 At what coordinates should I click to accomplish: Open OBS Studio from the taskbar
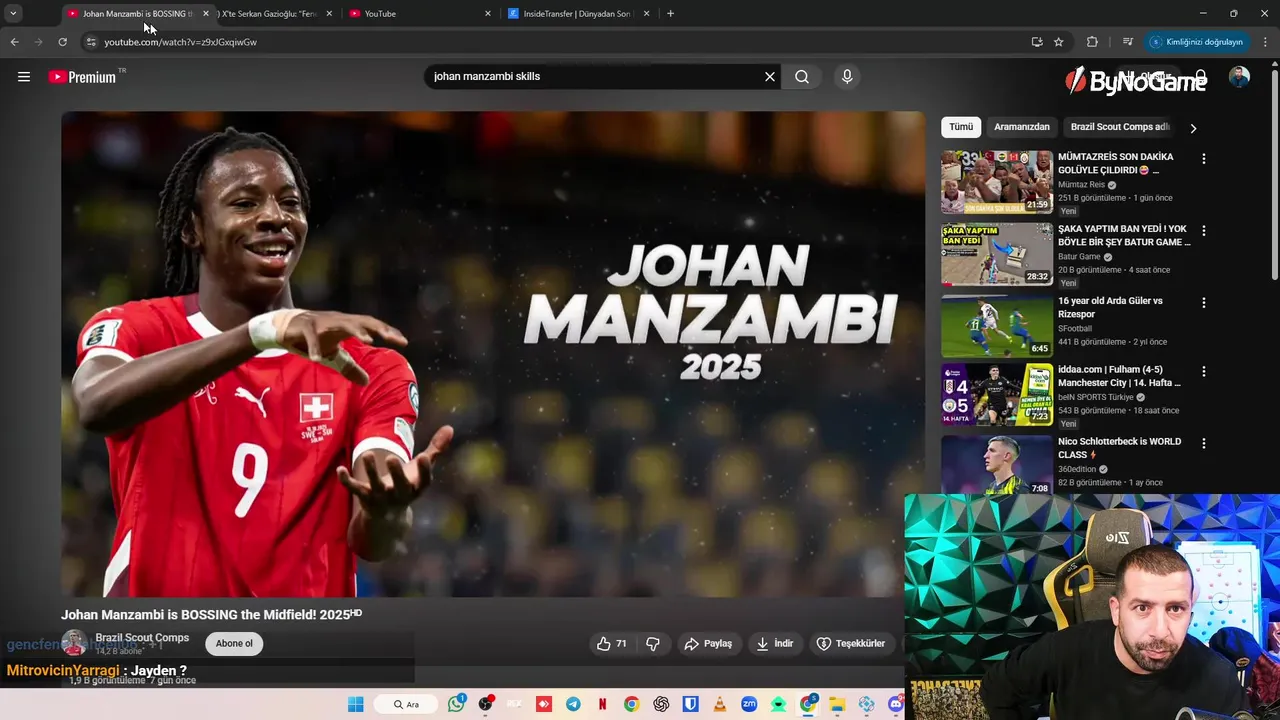(486, 704)
